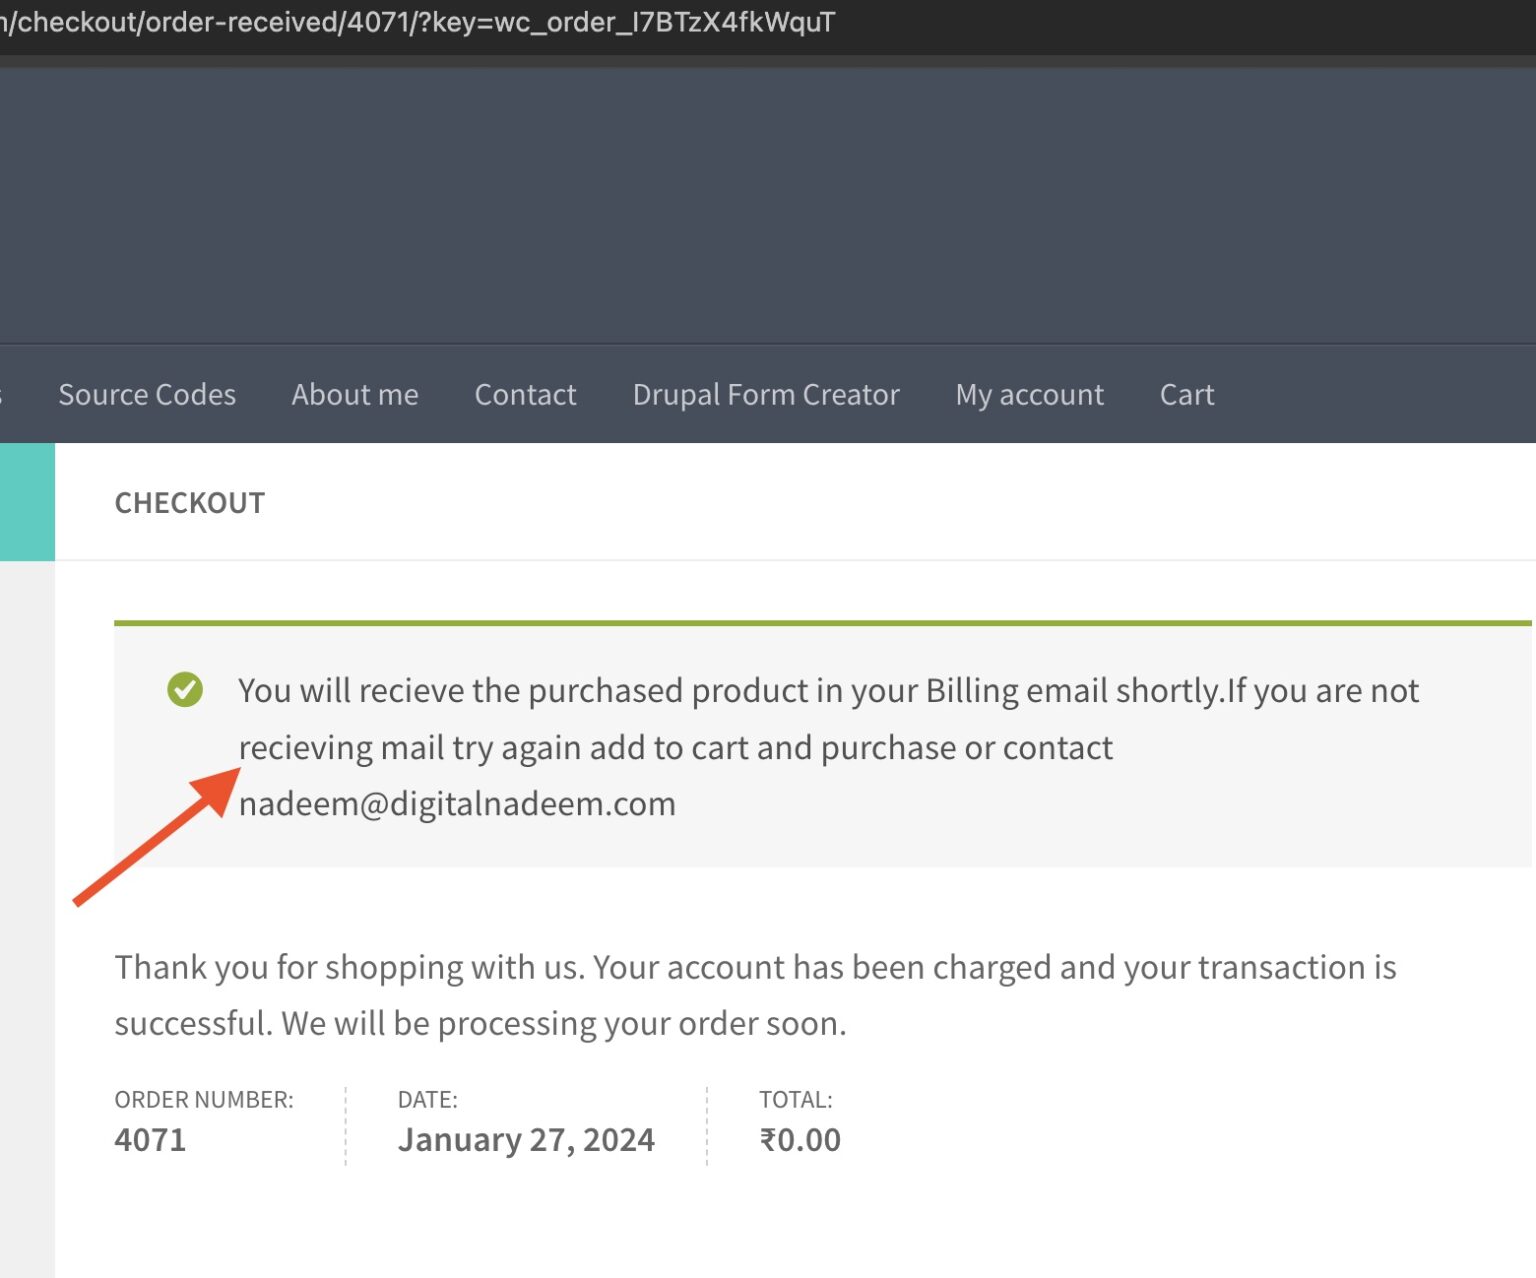
Task: Visit the Drupal Form Creator page
Action: pyautogui.click(x=765, y=394)
